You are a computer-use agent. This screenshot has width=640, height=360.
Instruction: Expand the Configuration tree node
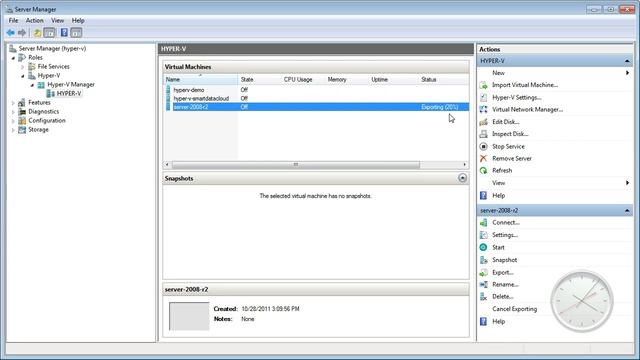coord(13,121)
